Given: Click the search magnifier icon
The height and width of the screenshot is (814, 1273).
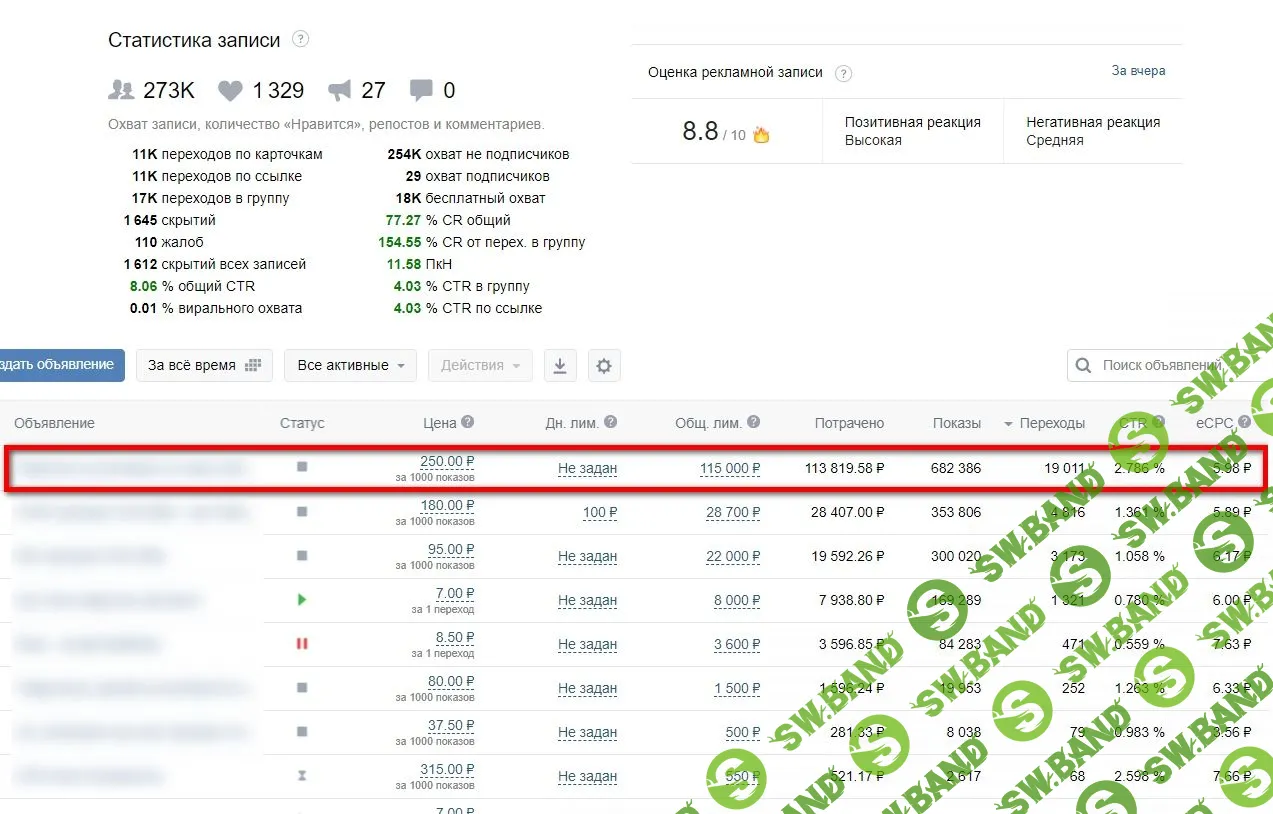Looking at the screenshot, I should coord(1084,366).
